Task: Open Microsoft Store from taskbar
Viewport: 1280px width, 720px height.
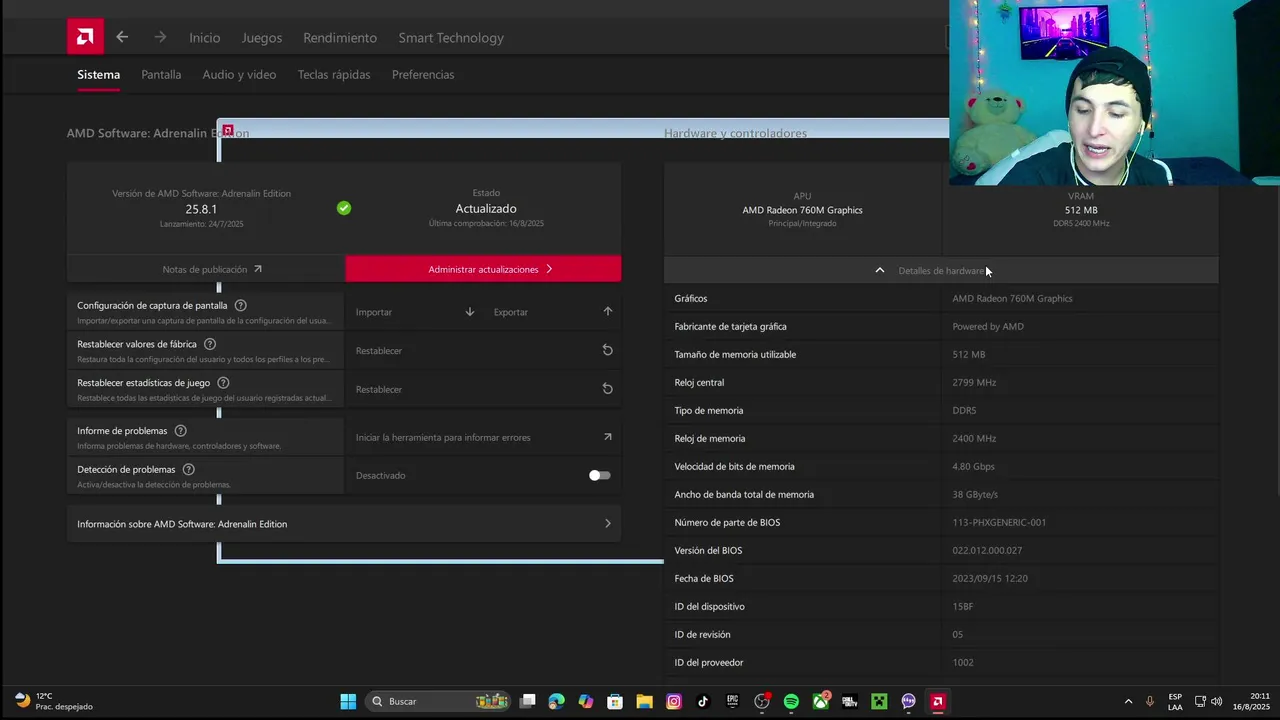Action: click(x=615, y=701)
